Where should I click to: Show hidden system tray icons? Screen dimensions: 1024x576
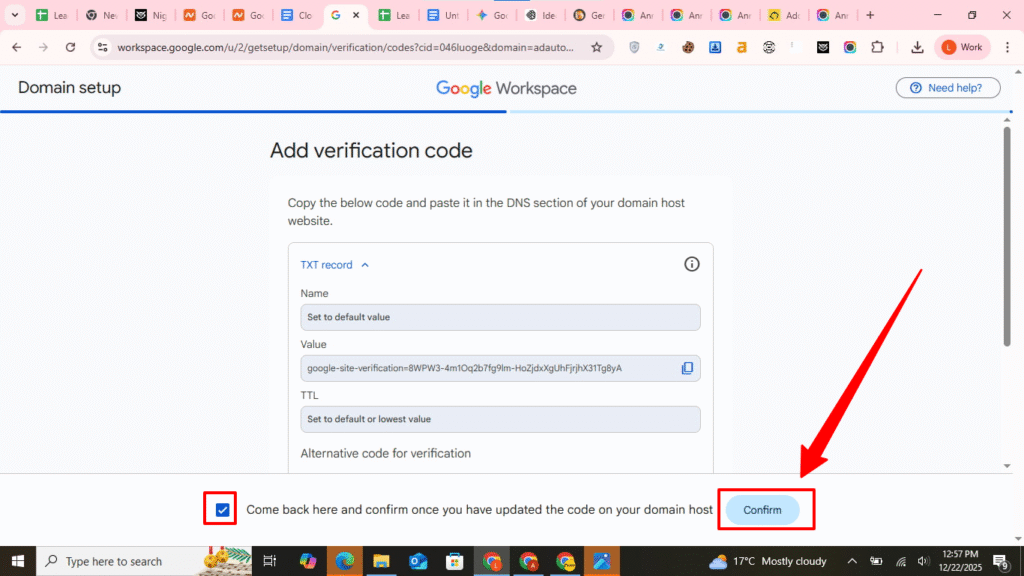852,561
